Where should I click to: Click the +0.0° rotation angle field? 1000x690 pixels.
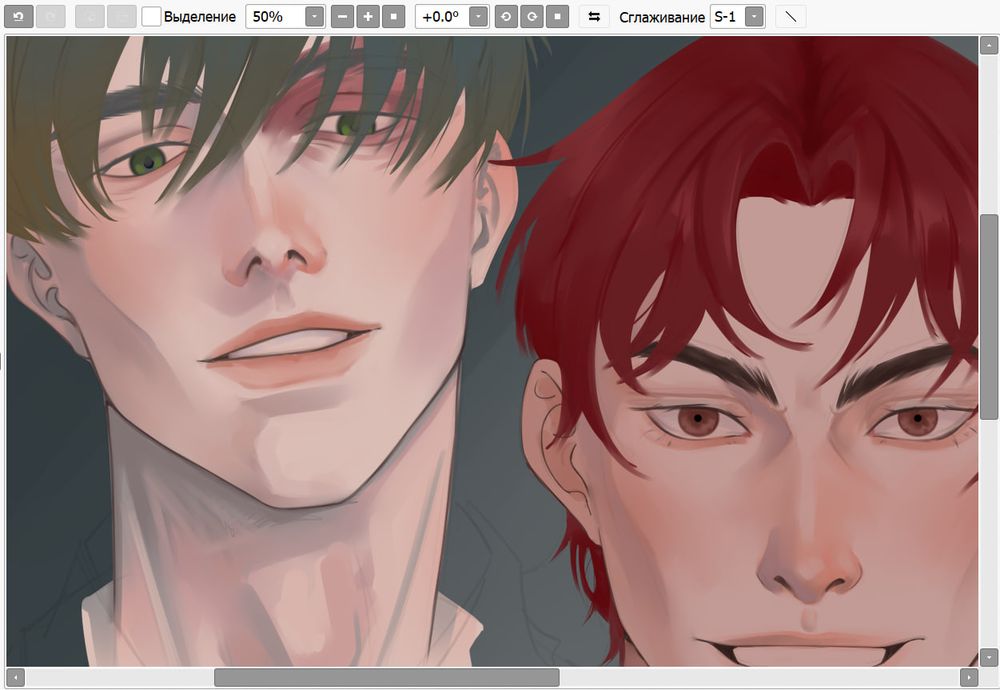click(442, 17)
